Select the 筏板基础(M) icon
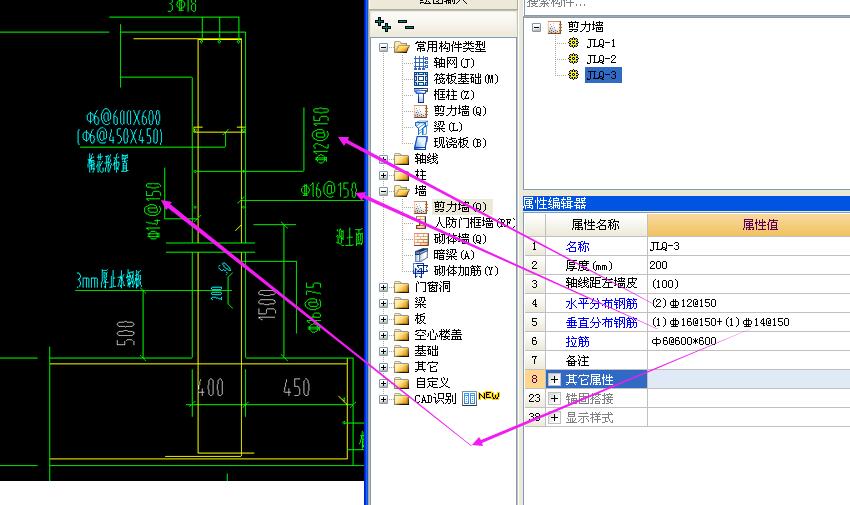The image size is (850, 505). [421, 79]
